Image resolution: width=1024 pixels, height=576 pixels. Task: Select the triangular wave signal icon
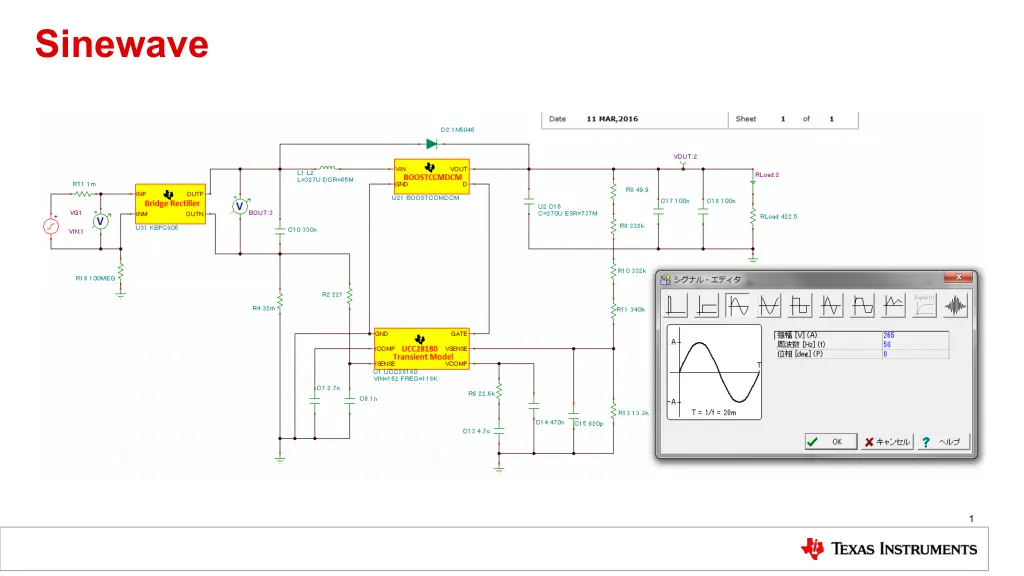831,304
